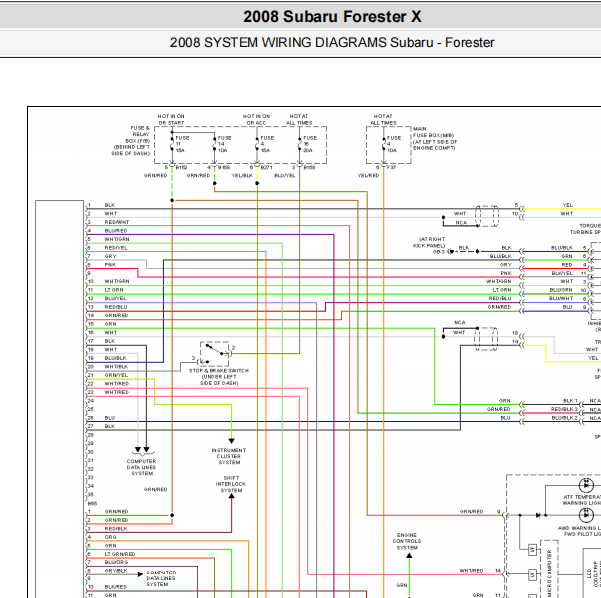Click the 'FUSE 14 10A' fuse label
The image size is (601, 598).
pos(225,144)
